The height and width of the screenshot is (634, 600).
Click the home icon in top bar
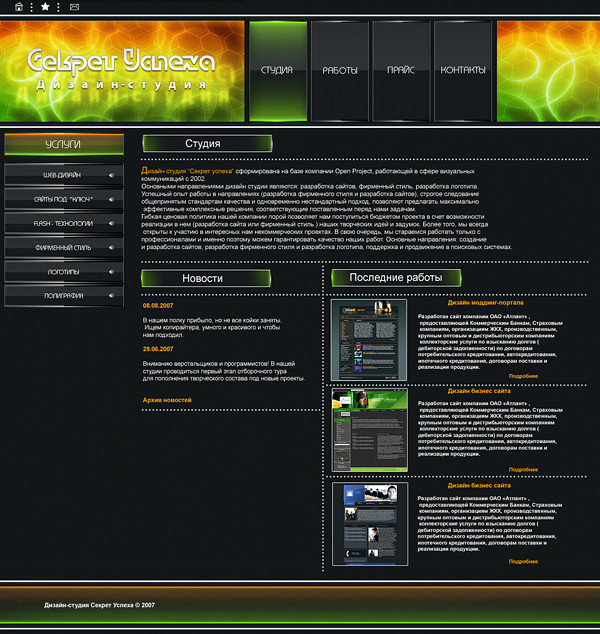tap(19, 7)
